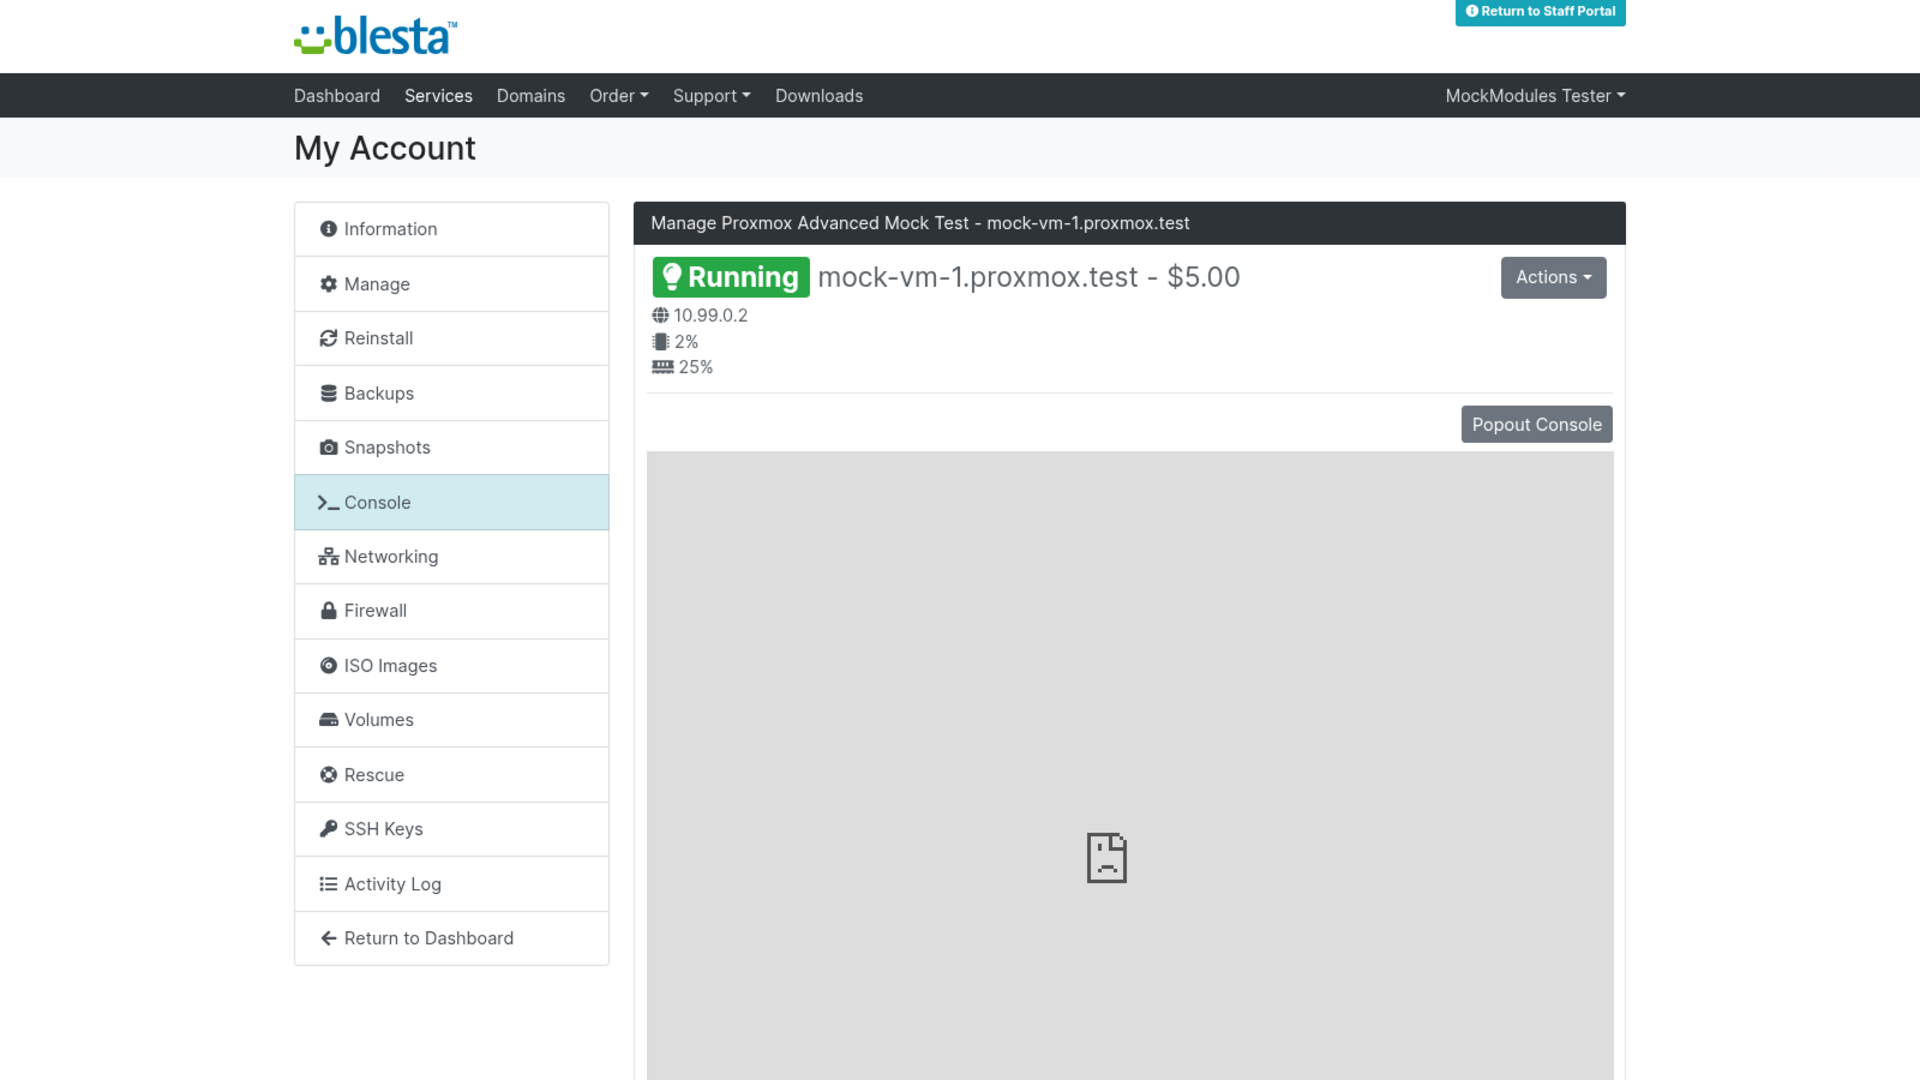The width and height of the screenshot is (1920, 1080).
Task: Click Return to Staff Portal button
Action: (1540, 12)
